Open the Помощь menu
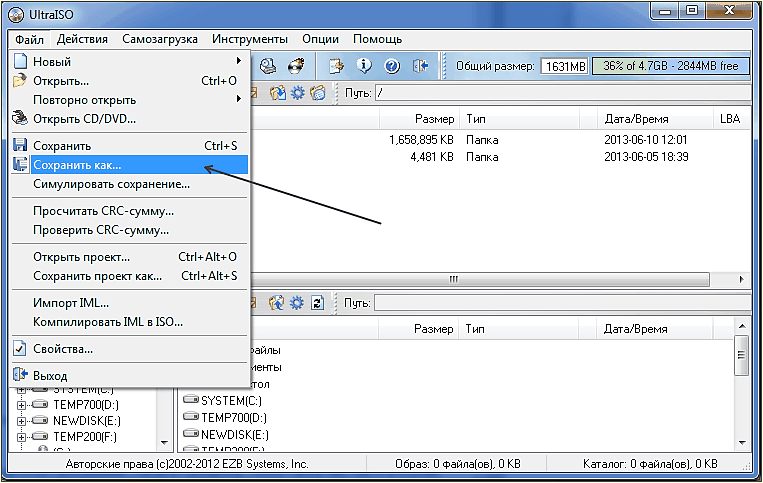 pyautogui.click(x=378, y=39)
